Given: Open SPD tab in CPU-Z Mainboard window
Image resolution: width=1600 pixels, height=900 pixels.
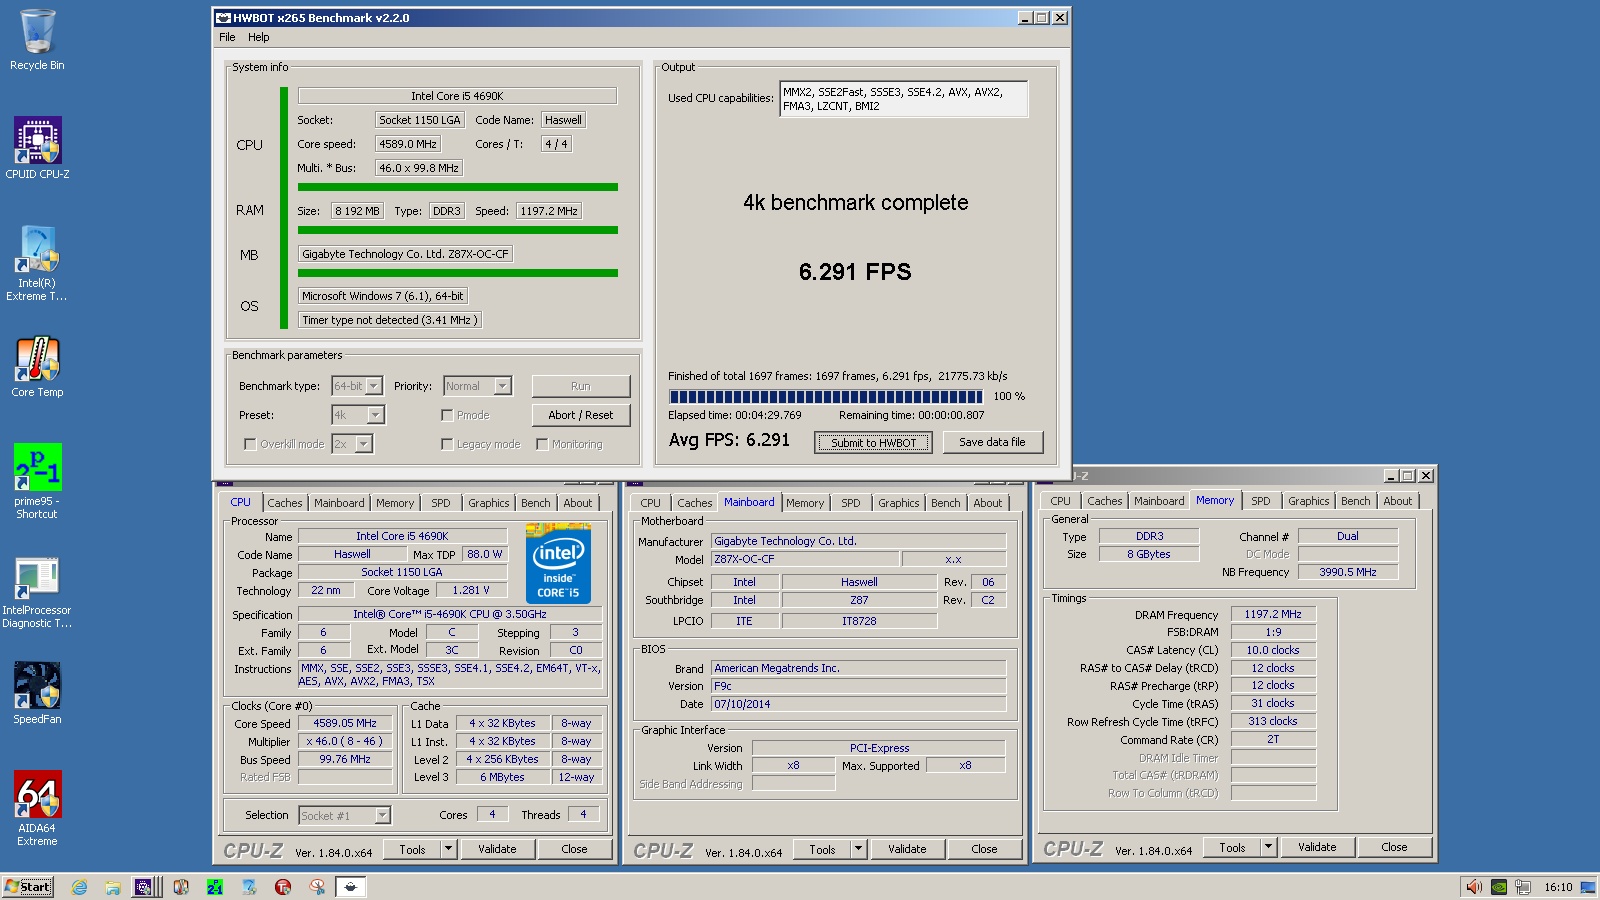Looking at the screenshot, I should [x=851, y=503].
